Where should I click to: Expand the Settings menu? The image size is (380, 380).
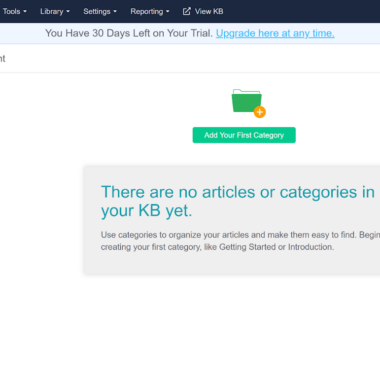coord(100,11)
